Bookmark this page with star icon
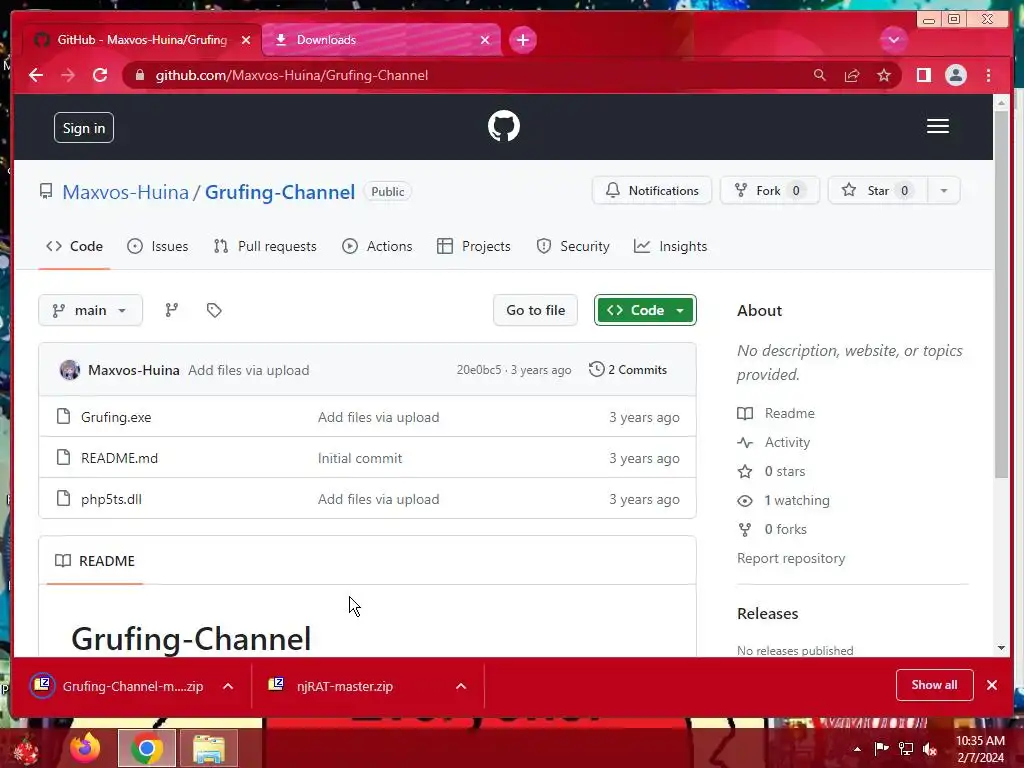 [884, 75]
